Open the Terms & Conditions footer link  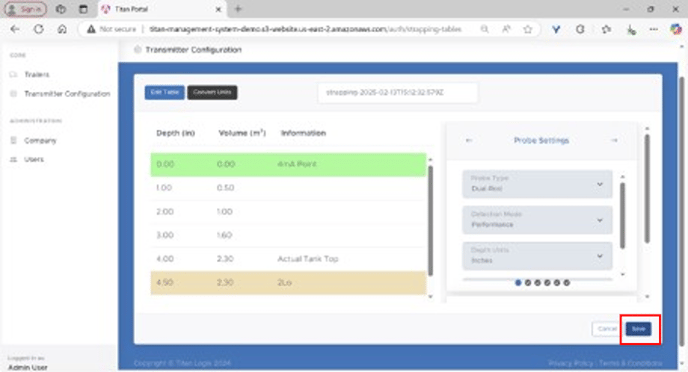point(631,363)
